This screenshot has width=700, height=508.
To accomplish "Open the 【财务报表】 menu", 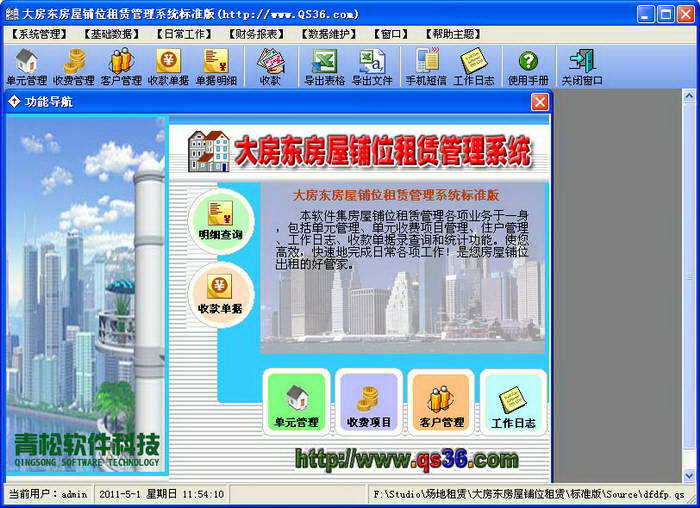I will coord(256,34).
